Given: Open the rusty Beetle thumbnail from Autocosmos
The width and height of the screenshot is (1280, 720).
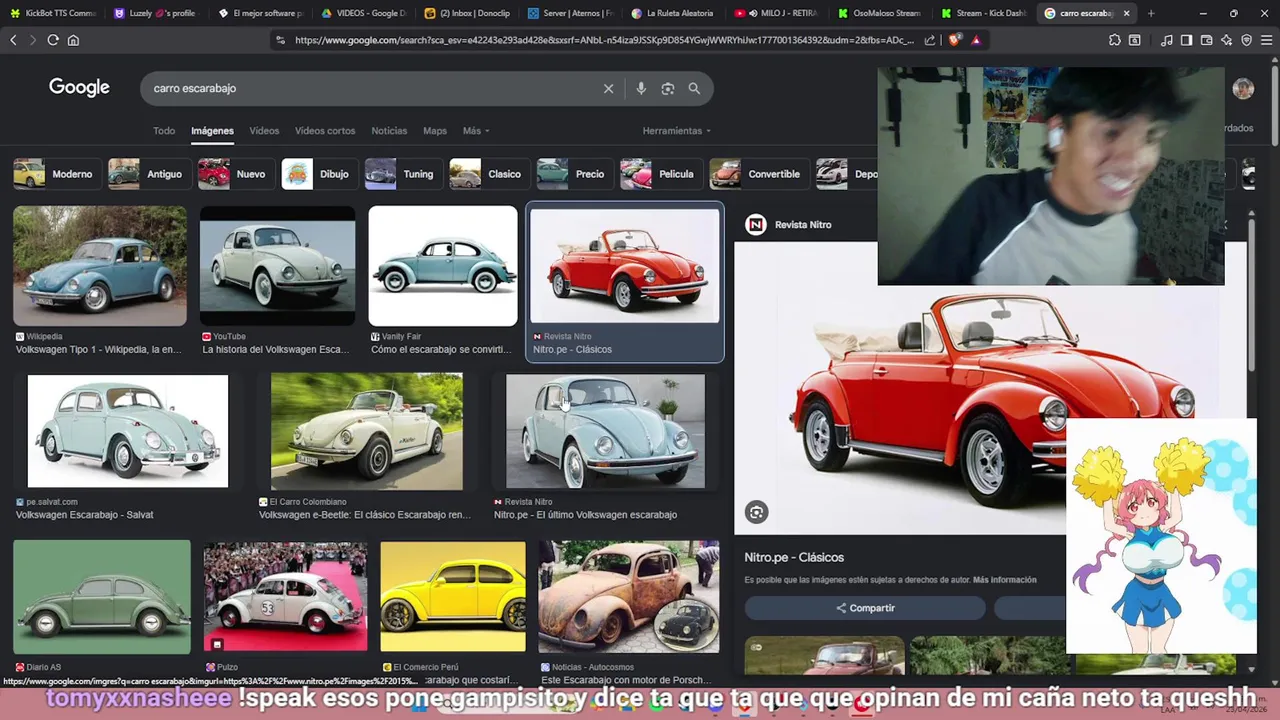Looking at the screenshot, I should tap(629, 596).
